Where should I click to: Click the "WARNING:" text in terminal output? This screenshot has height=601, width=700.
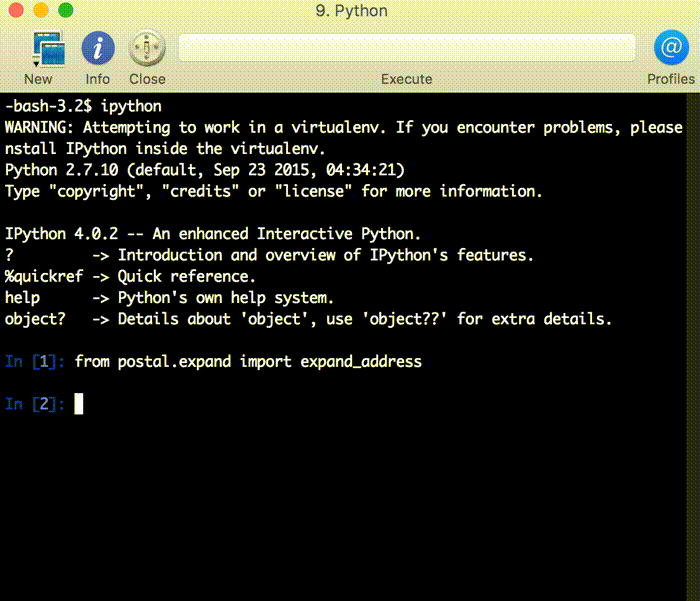40,128
